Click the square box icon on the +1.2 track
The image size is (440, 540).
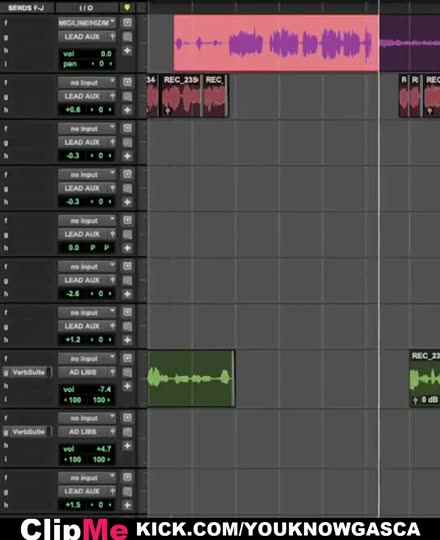coord(127,312)
